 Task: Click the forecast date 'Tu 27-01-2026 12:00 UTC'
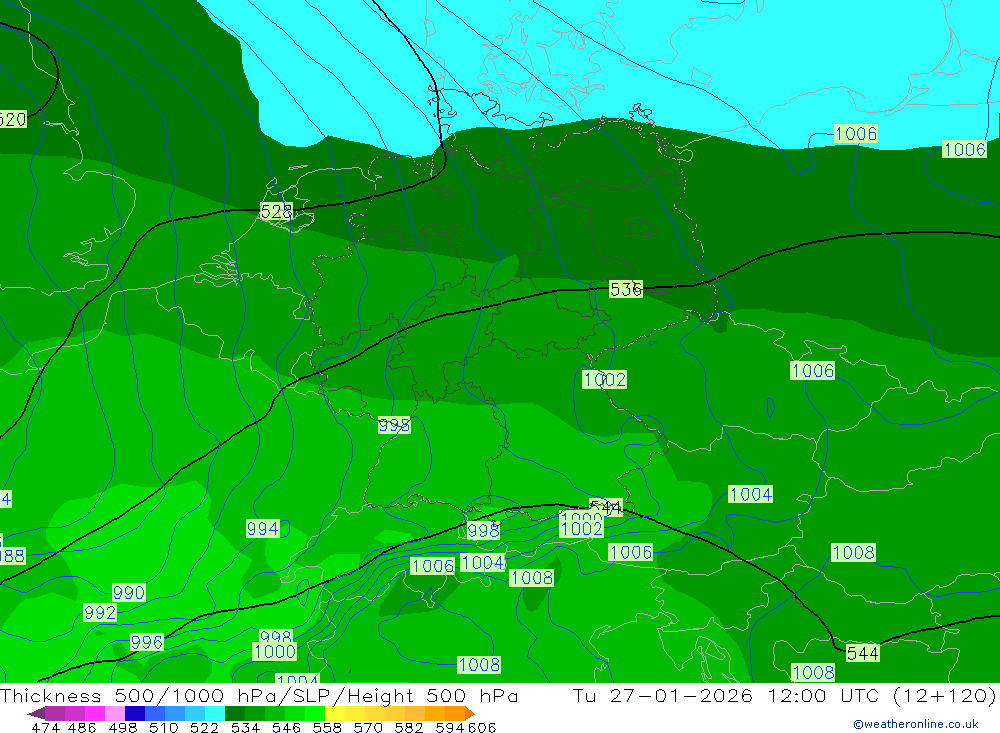pyautogui.click(x=726, y=695)
